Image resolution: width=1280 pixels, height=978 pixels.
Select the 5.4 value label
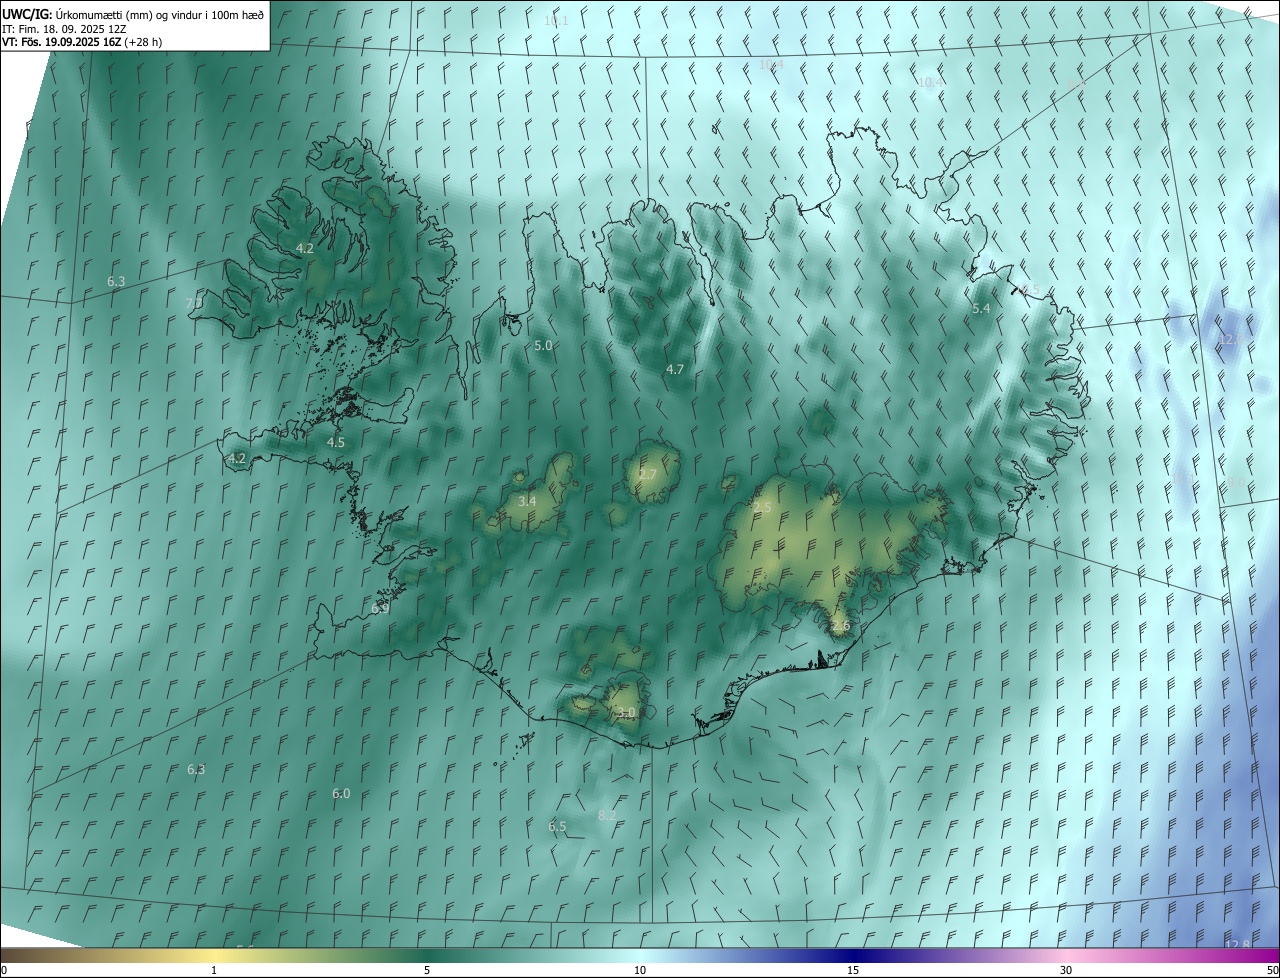tap(981, 309)
